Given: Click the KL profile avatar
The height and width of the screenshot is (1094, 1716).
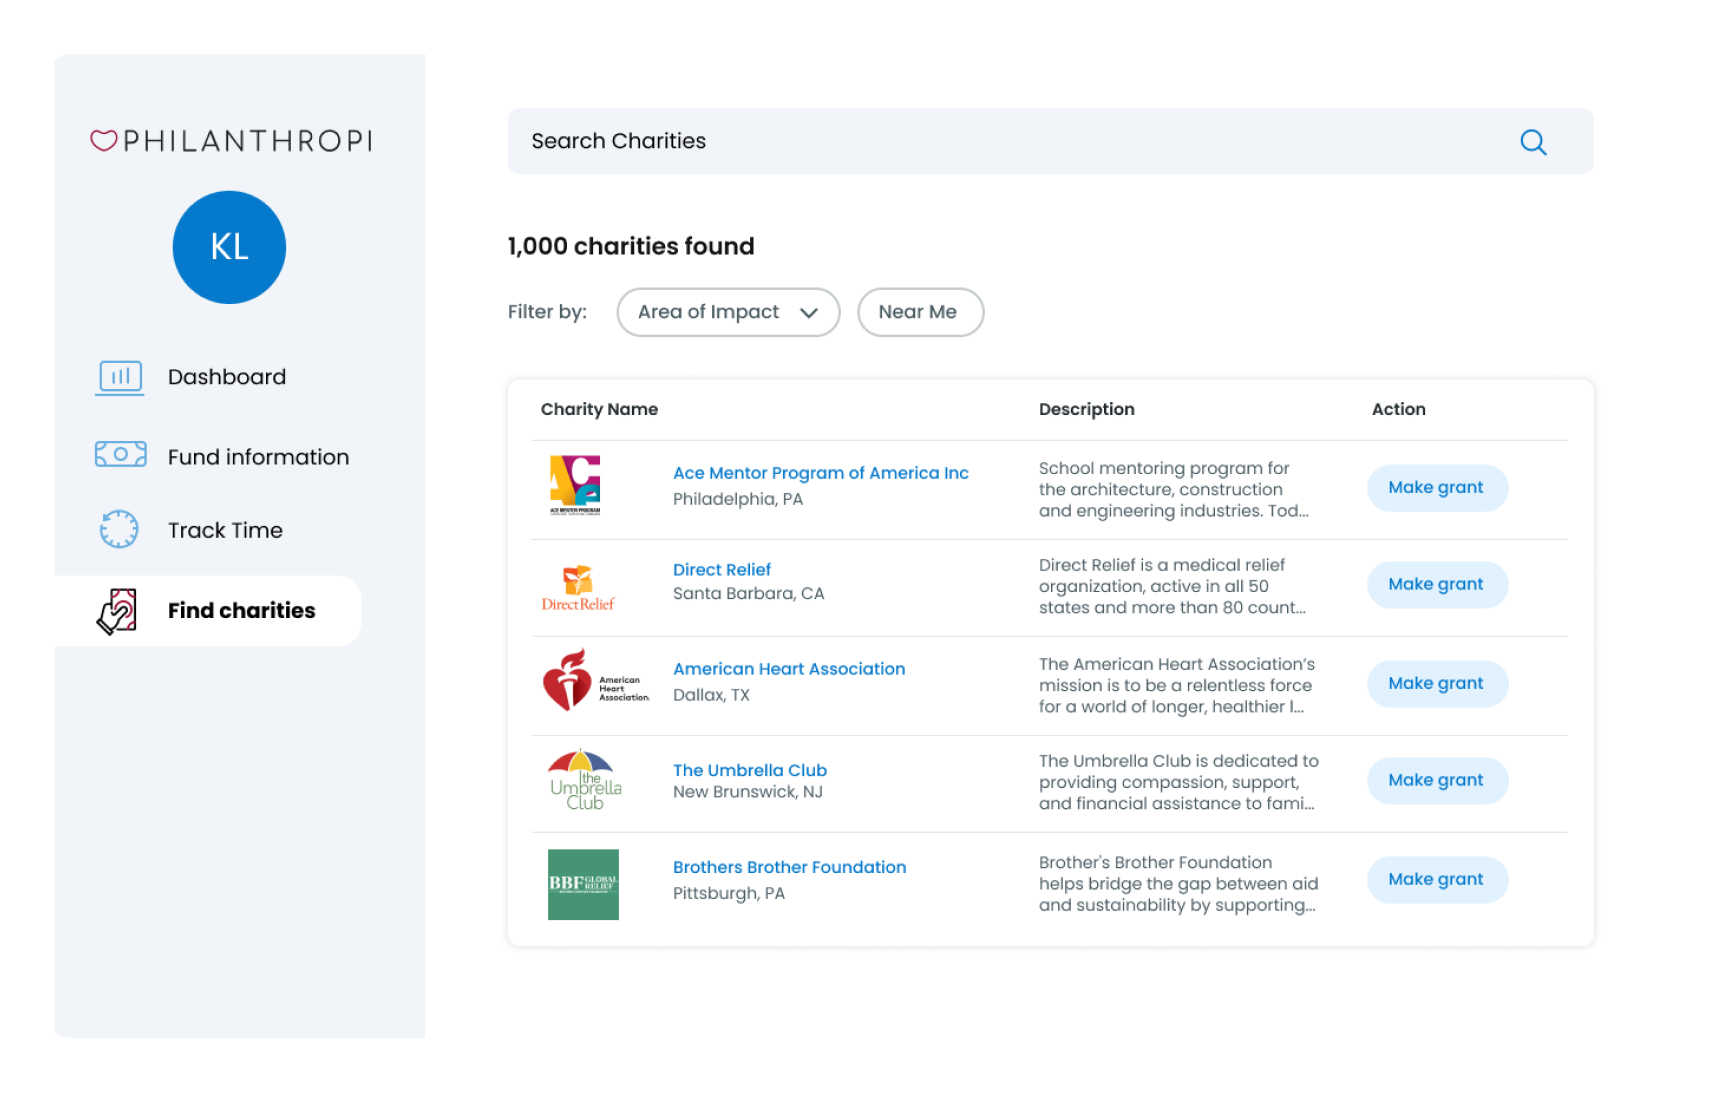Looking at the screenshot, I should pos(229,247).
